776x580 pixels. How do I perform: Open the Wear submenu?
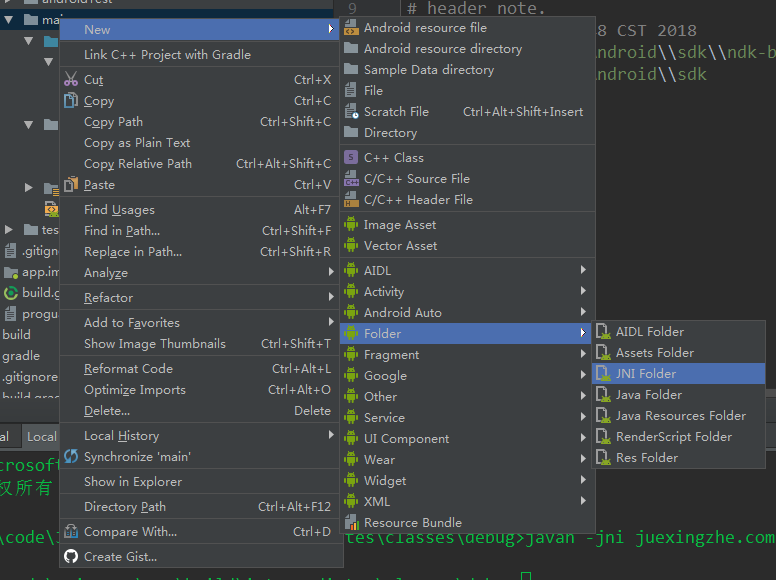[467, 459]
